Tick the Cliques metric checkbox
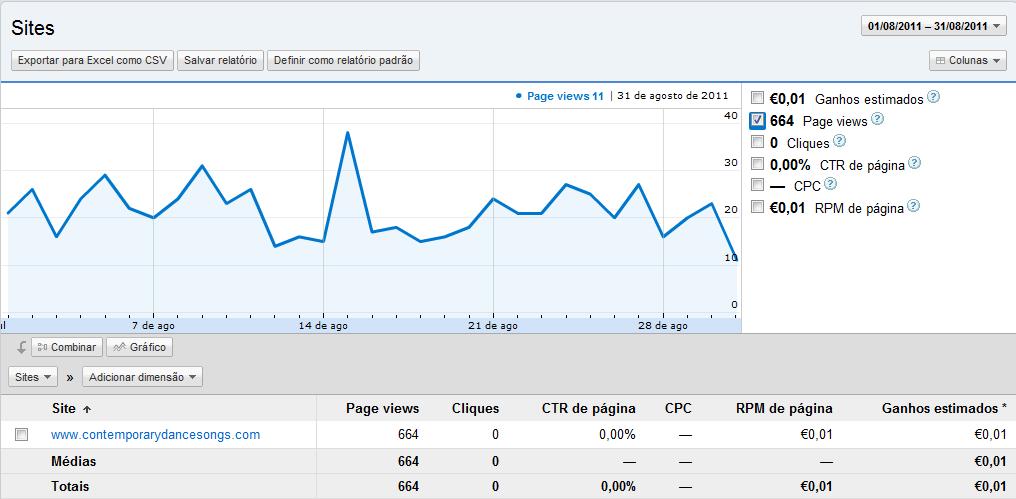The width and height of the screenshot is (1016, 499). (x=758, y=142)
